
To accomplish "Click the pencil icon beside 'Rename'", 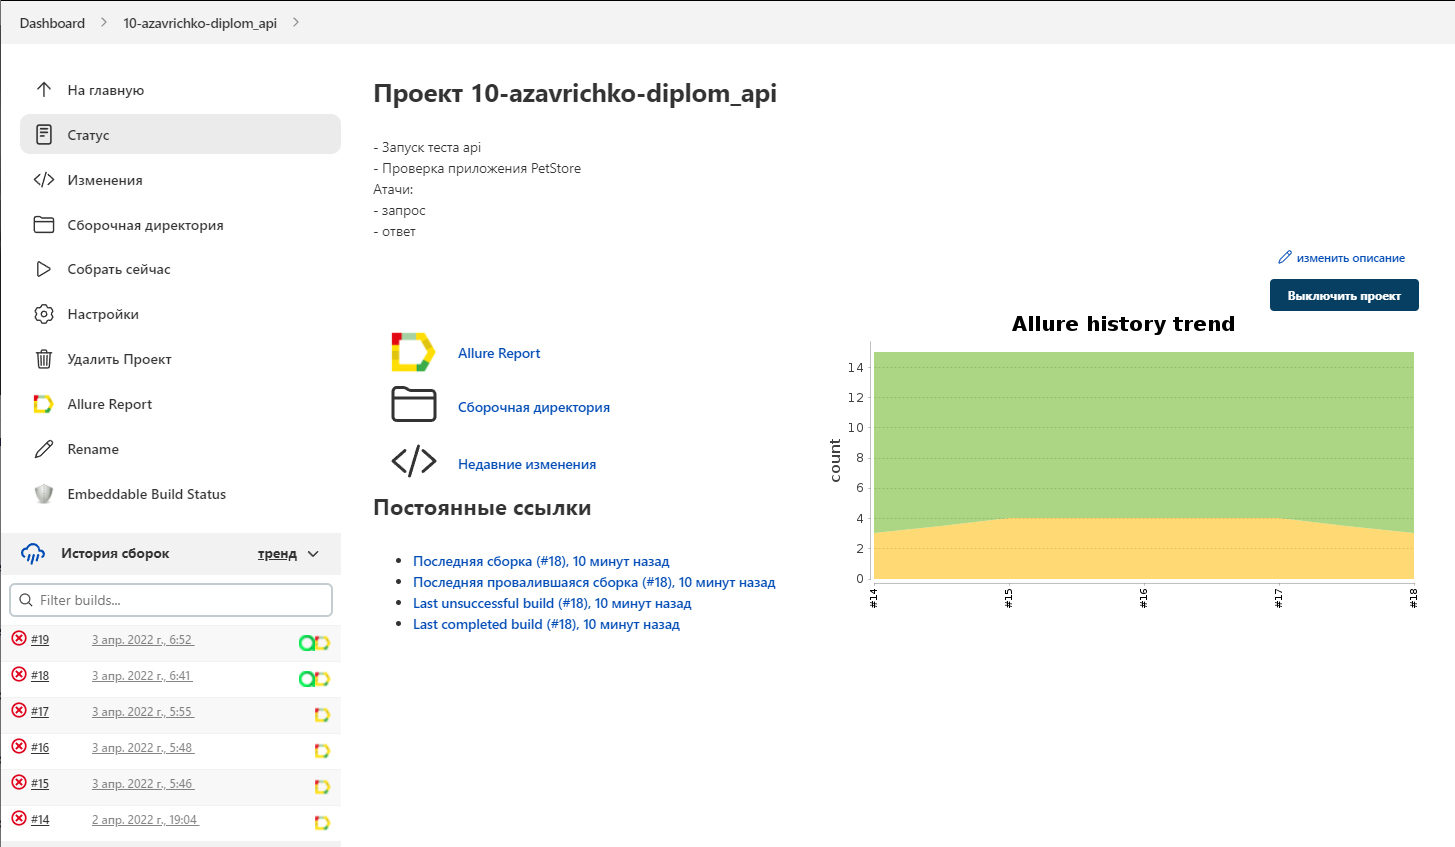I will point(44,449).
